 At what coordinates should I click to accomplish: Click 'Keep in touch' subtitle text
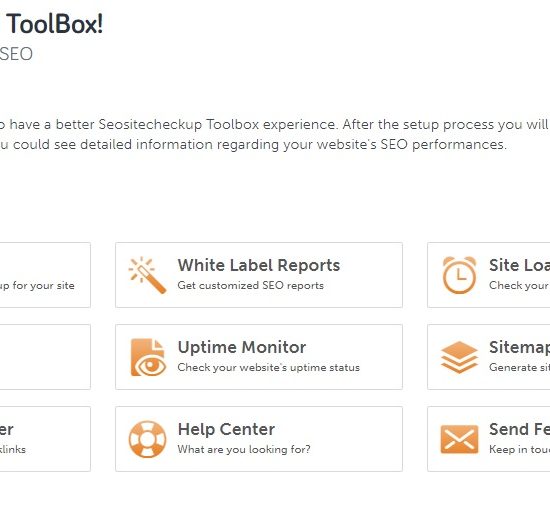(x=519, y=449)
